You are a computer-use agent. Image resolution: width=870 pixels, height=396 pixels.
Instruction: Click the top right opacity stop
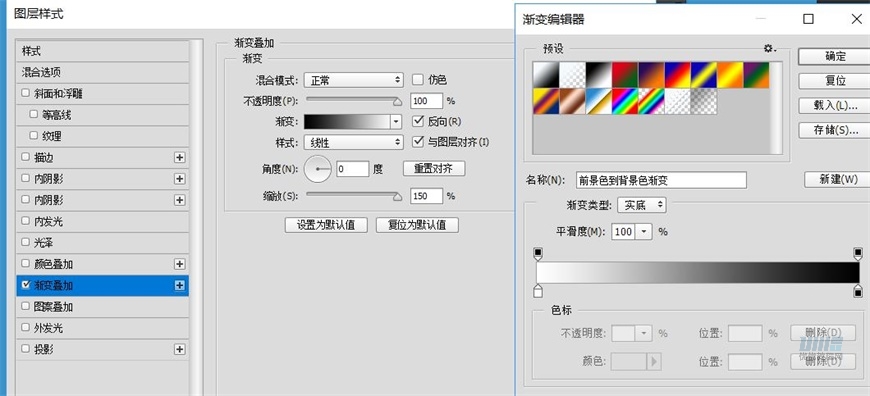click(x=858, y=254)
